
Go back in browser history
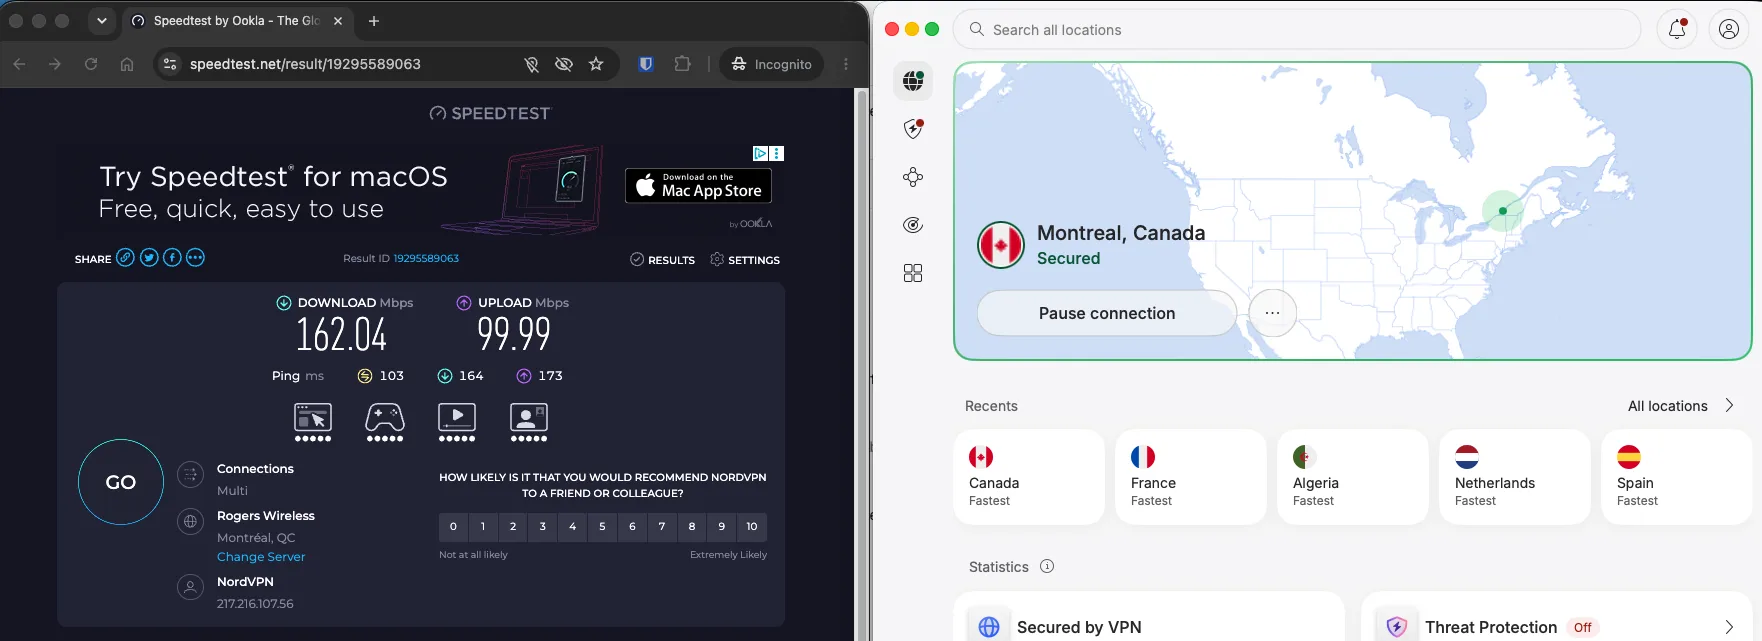[x=20, y=64]
